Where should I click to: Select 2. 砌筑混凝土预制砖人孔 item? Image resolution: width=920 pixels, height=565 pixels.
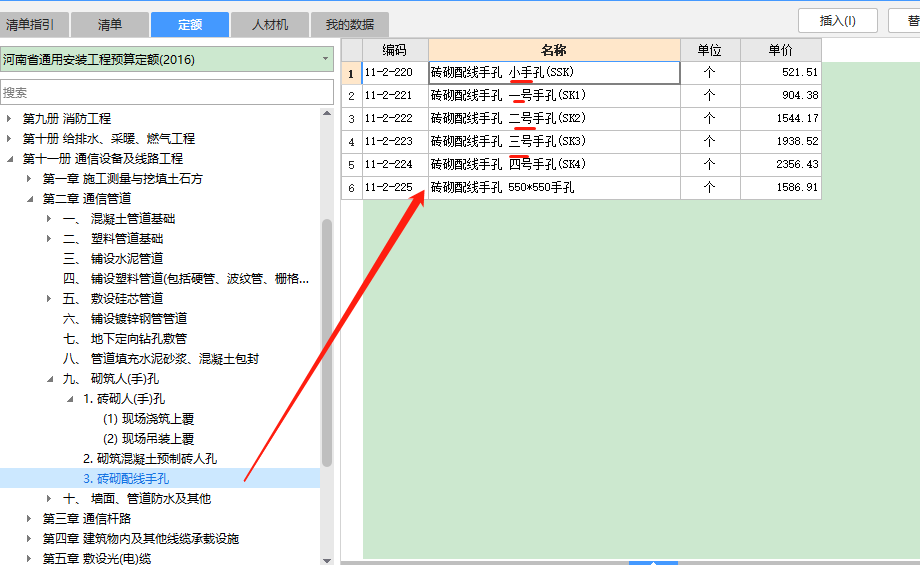click(150, 459)
